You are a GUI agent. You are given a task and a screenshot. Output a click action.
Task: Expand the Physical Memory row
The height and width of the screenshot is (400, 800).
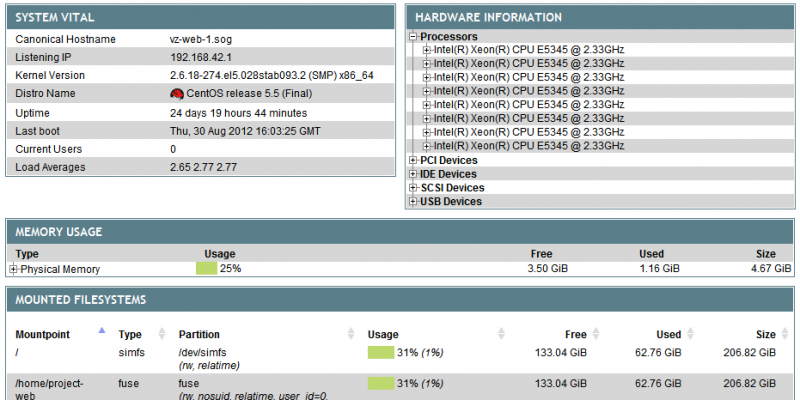pyautogui.click(x=14, y=269)
